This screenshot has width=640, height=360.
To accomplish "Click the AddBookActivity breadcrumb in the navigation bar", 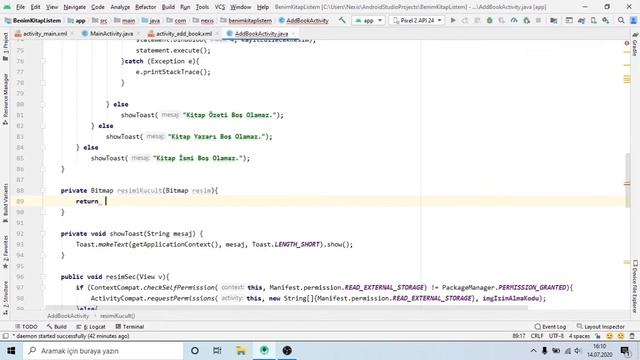I will 304,20.
